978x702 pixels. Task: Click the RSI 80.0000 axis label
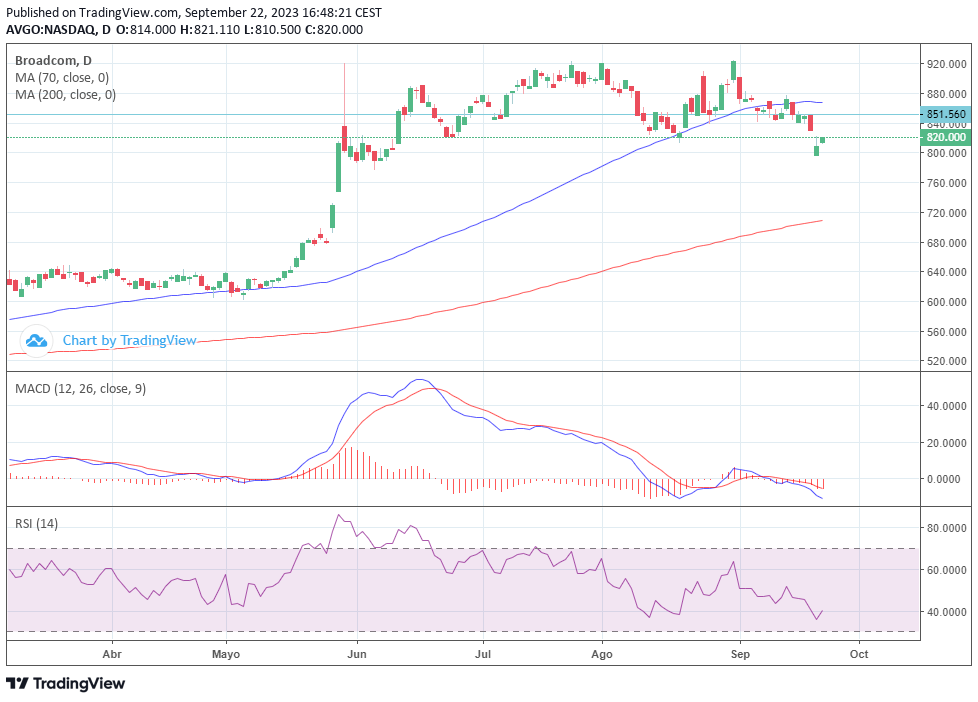point(947,528)
